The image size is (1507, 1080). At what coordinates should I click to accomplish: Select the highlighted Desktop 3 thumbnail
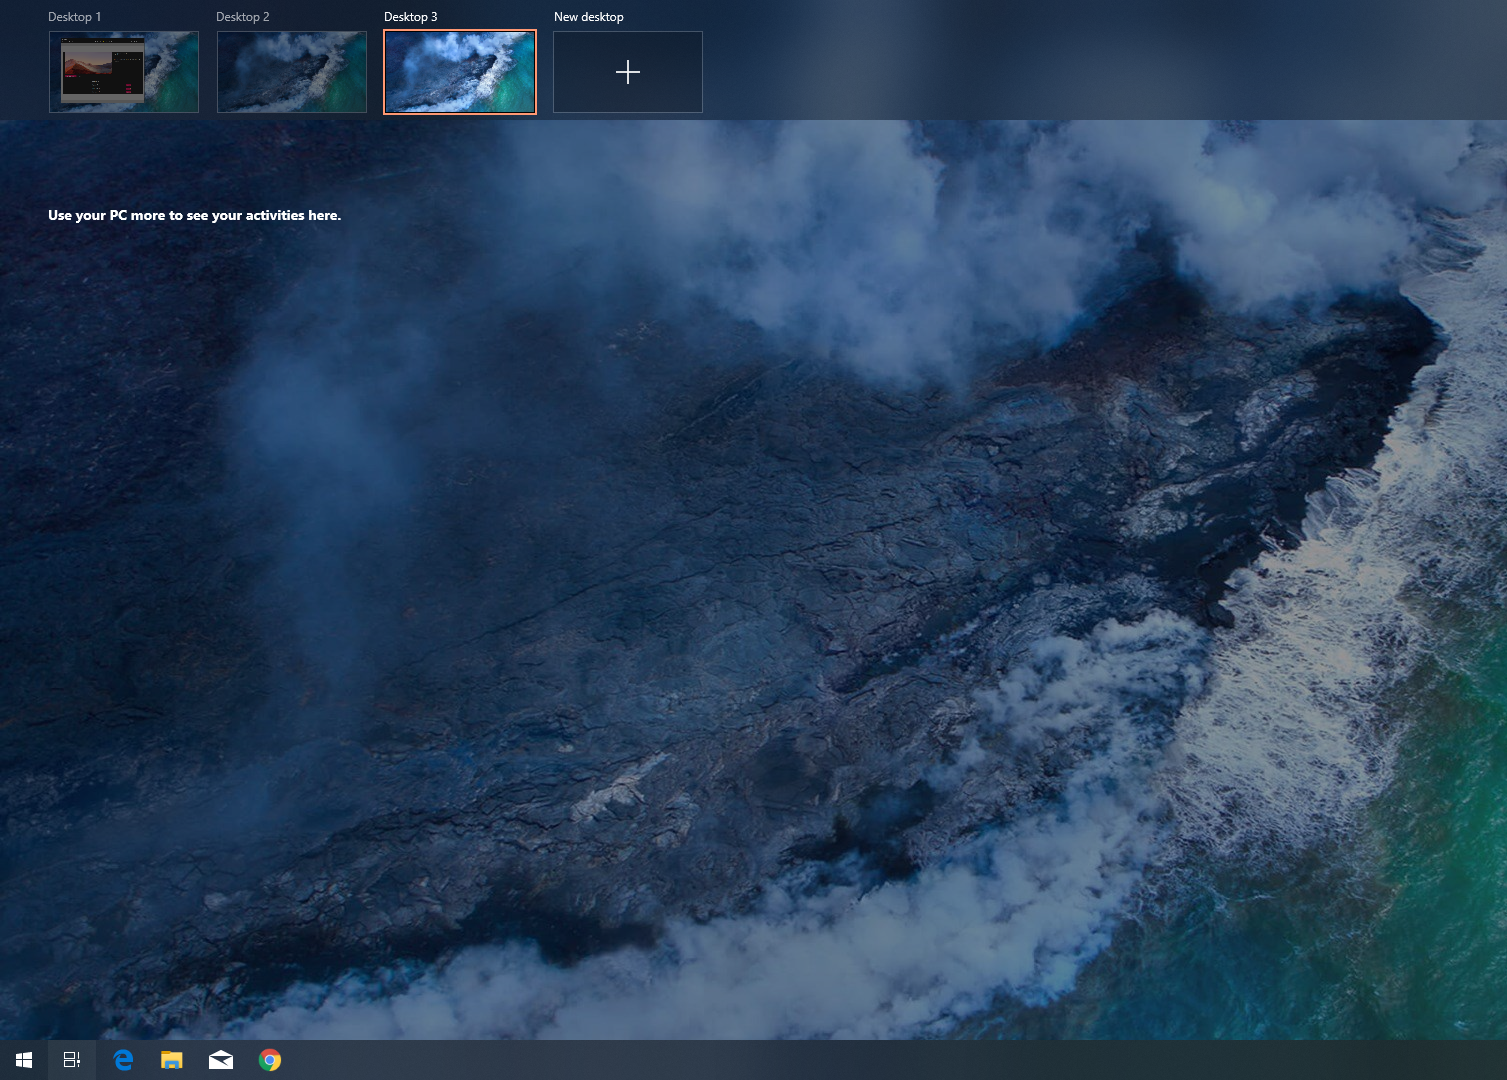460,72
